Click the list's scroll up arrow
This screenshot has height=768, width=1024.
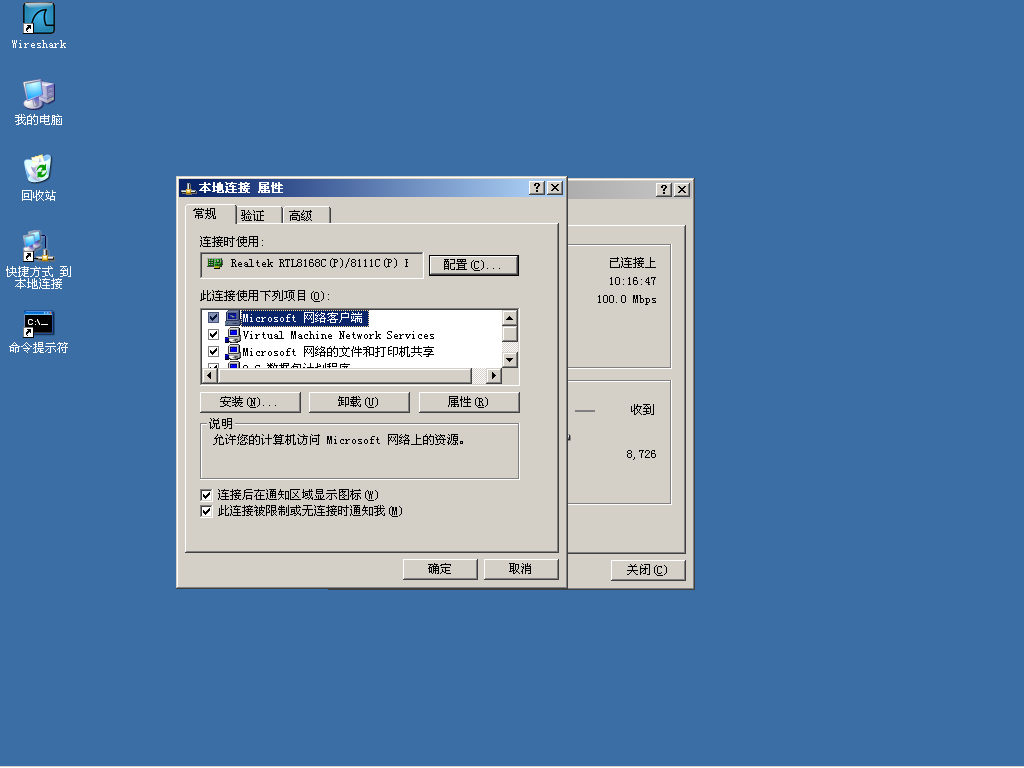[x=510, y=318]
